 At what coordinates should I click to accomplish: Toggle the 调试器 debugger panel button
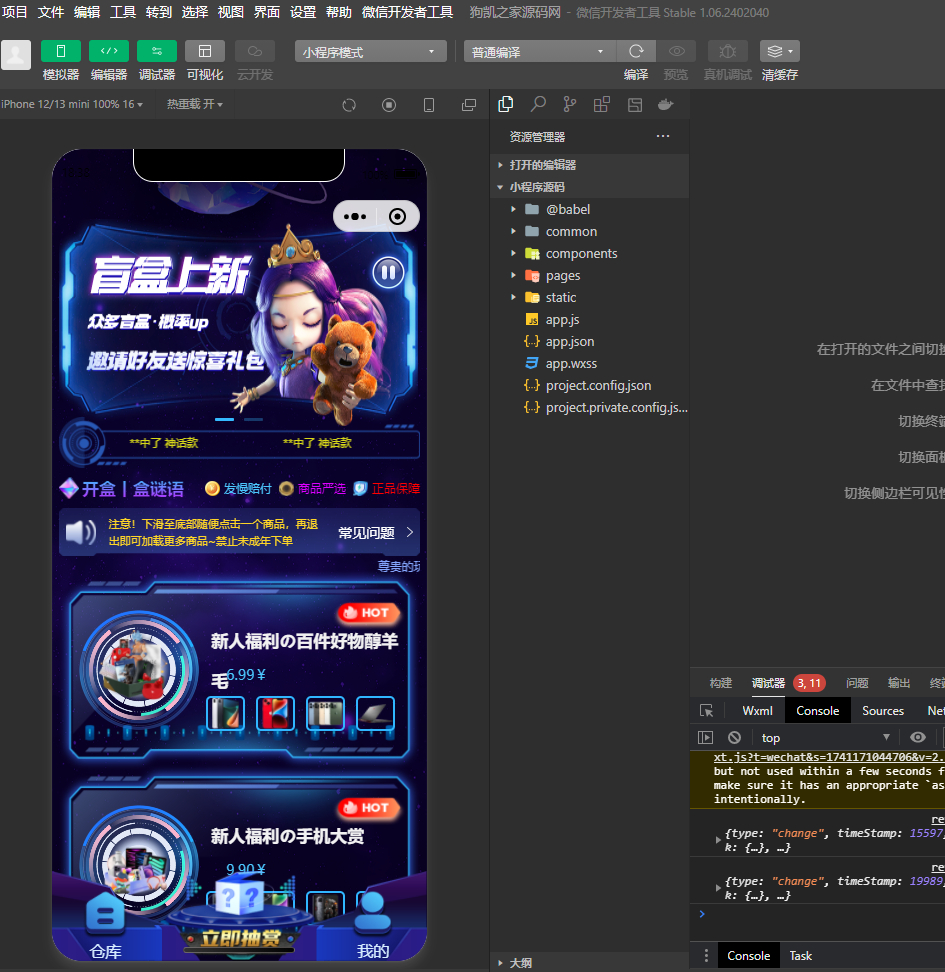coord(157,51)
